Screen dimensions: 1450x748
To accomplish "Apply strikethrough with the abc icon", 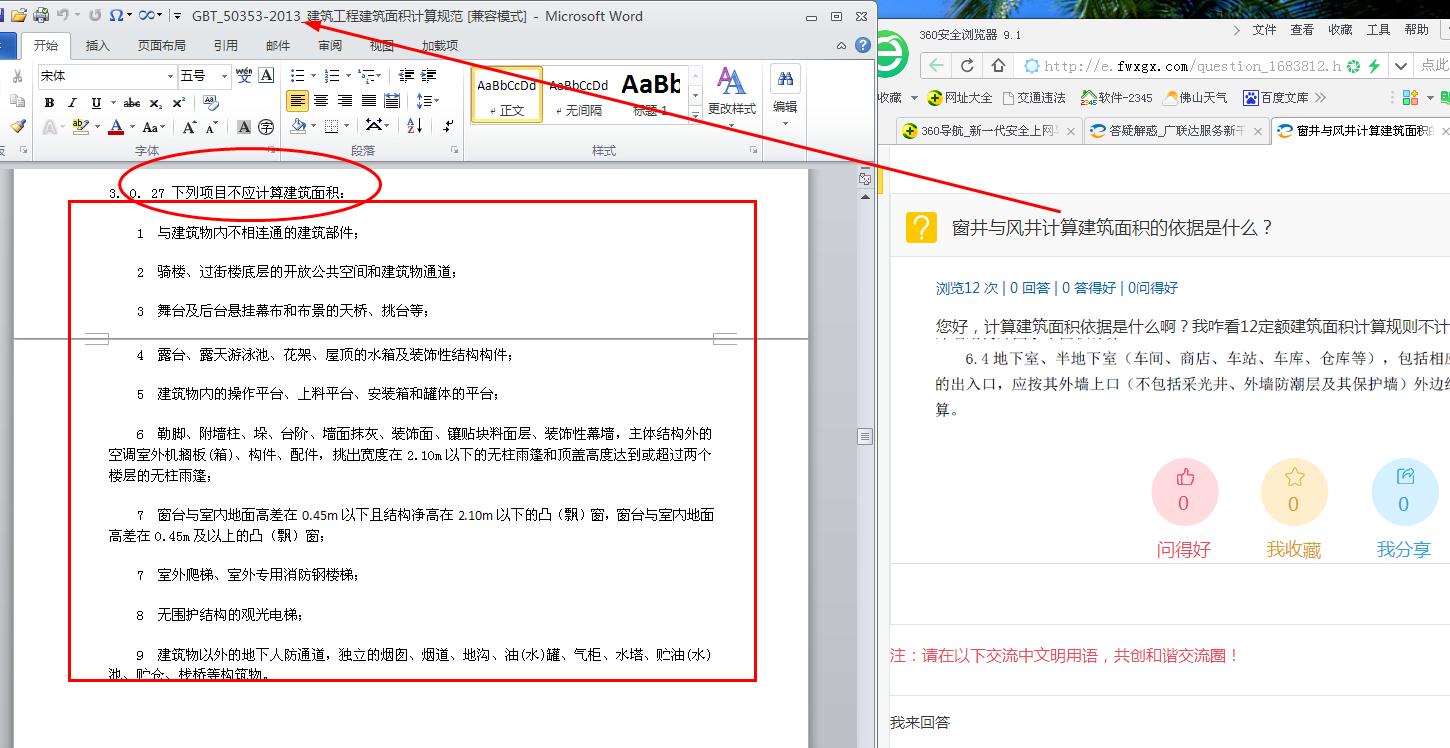I will 132,102.
